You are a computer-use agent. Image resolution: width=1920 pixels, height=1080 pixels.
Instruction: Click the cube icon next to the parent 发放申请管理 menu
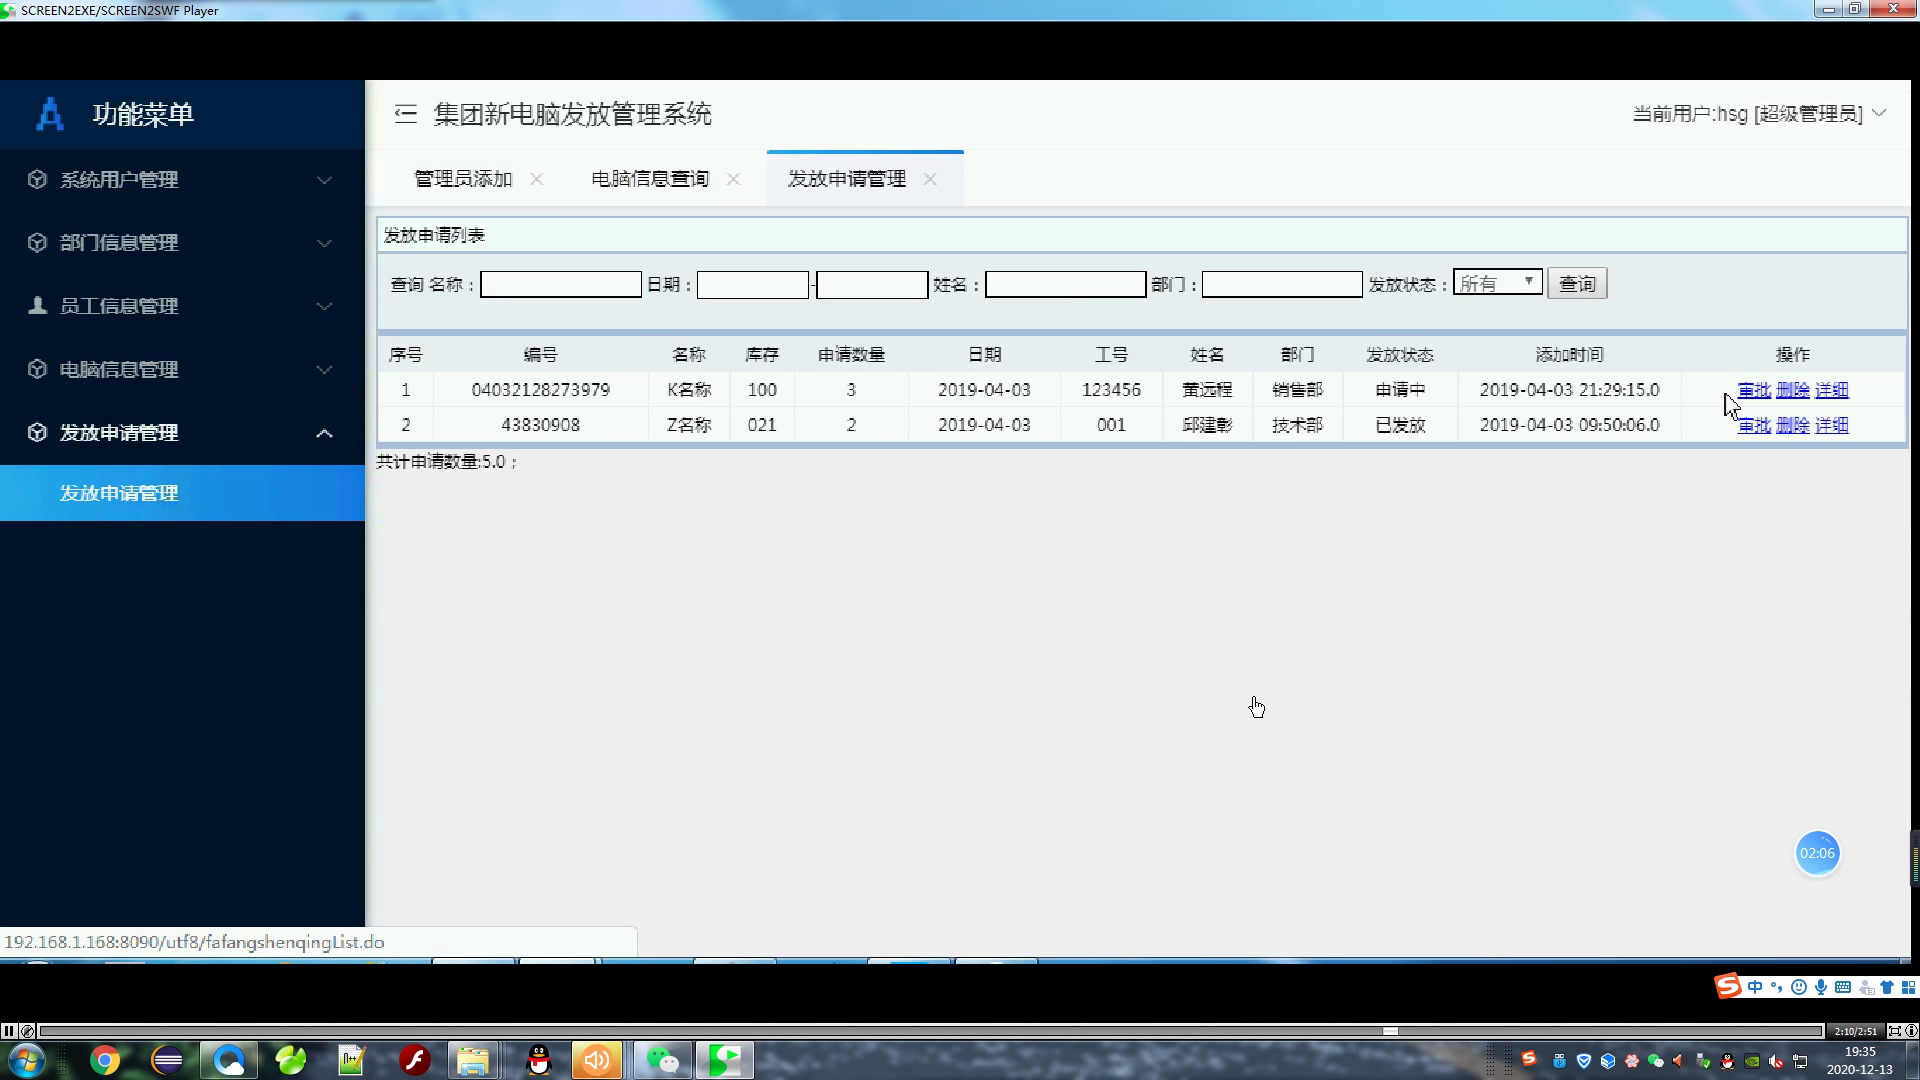point(37,433)
